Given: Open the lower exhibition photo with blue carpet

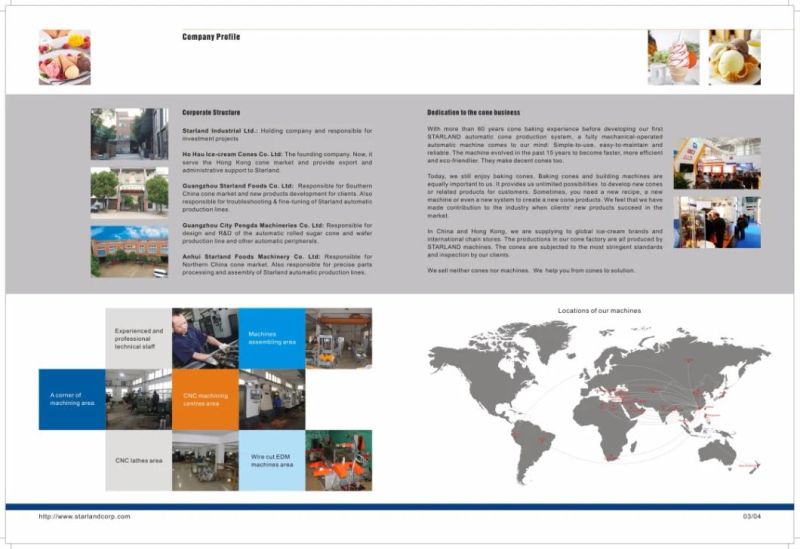Looking at the screenshot, I should tap(717, 222).
